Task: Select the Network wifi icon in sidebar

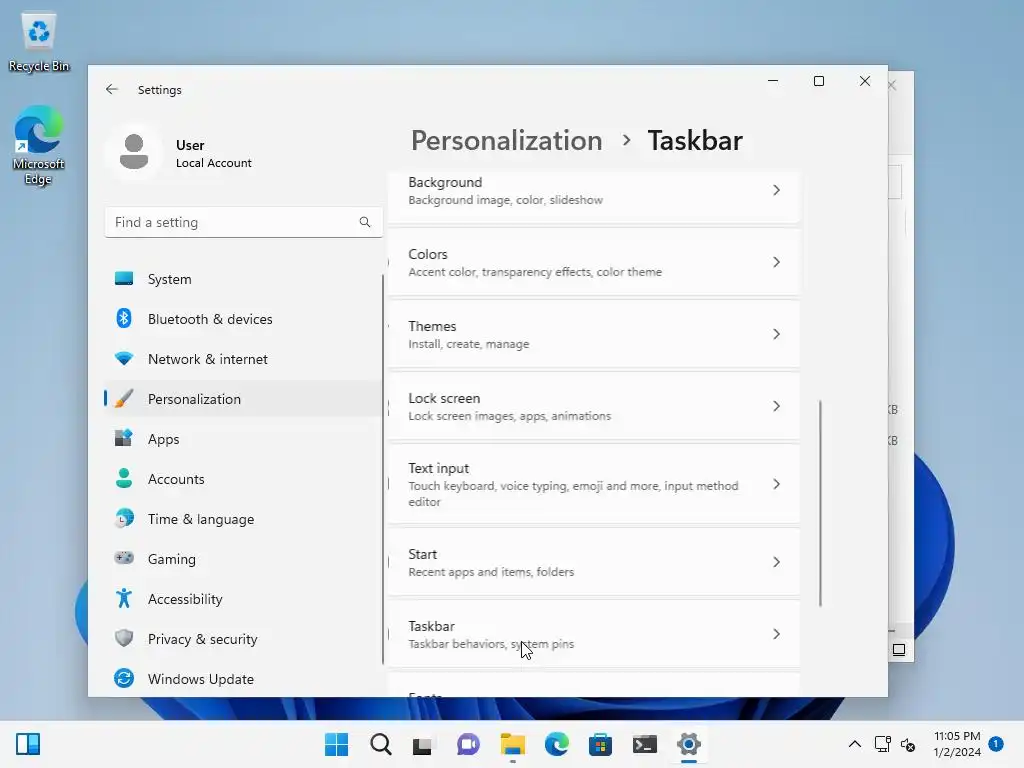Action: coord(123,359)
